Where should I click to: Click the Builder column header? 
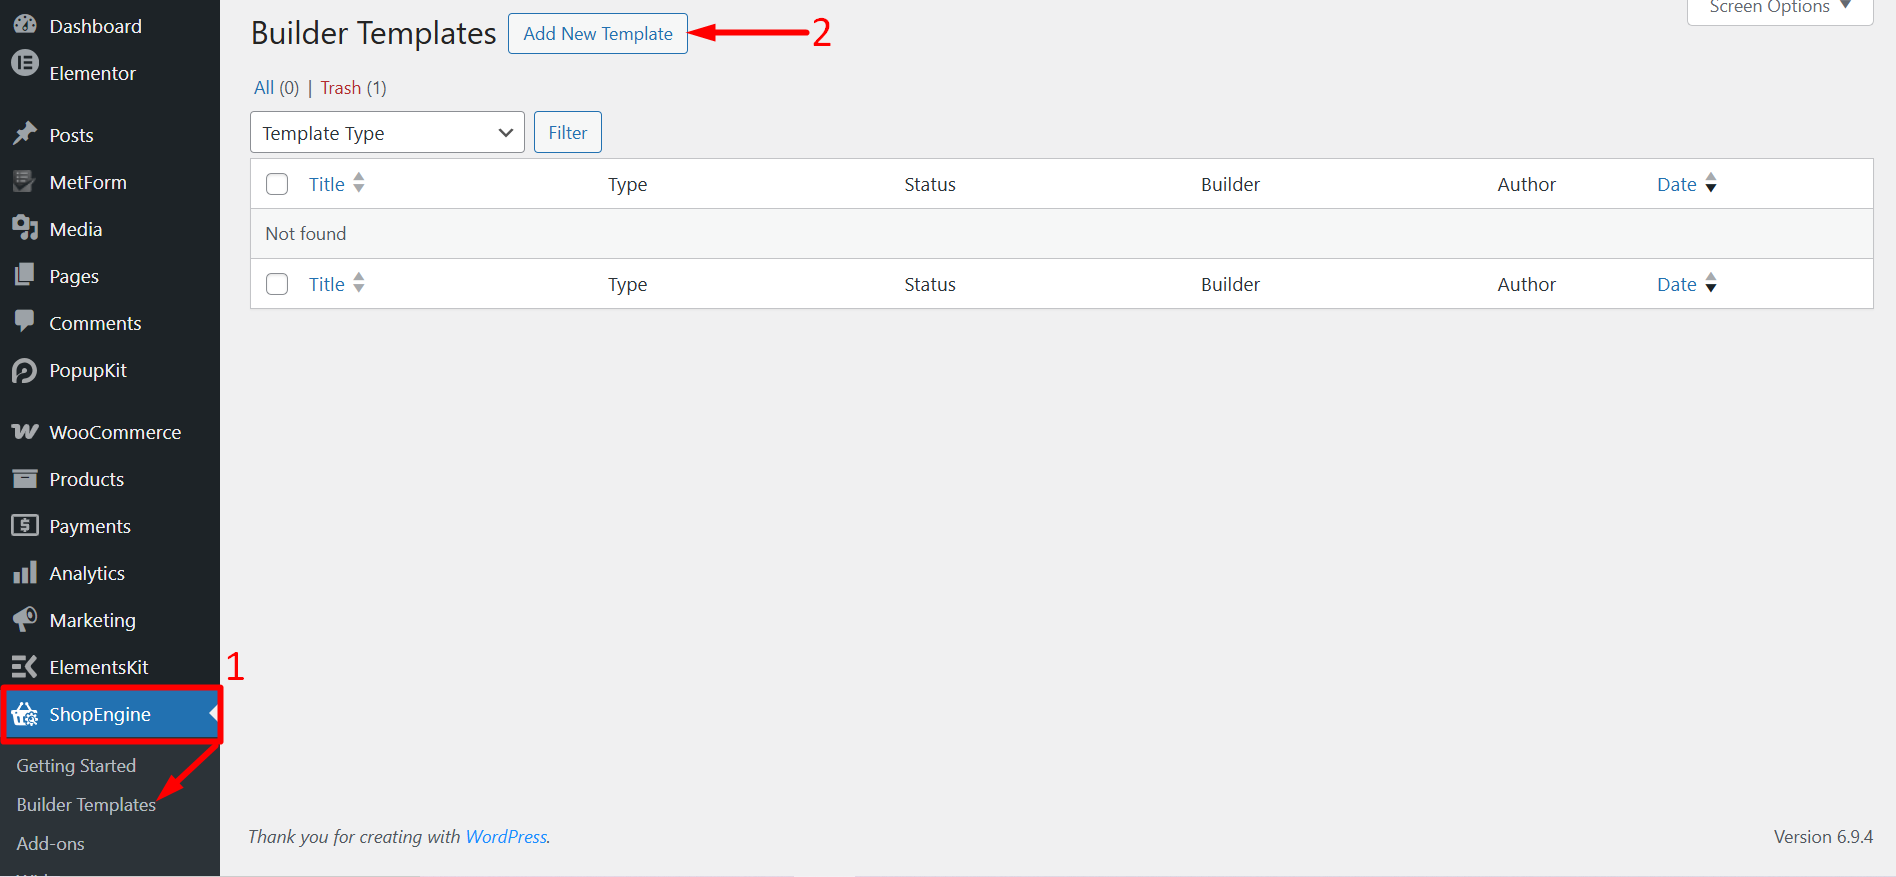pyautogui.click(x=1230, y=184)
